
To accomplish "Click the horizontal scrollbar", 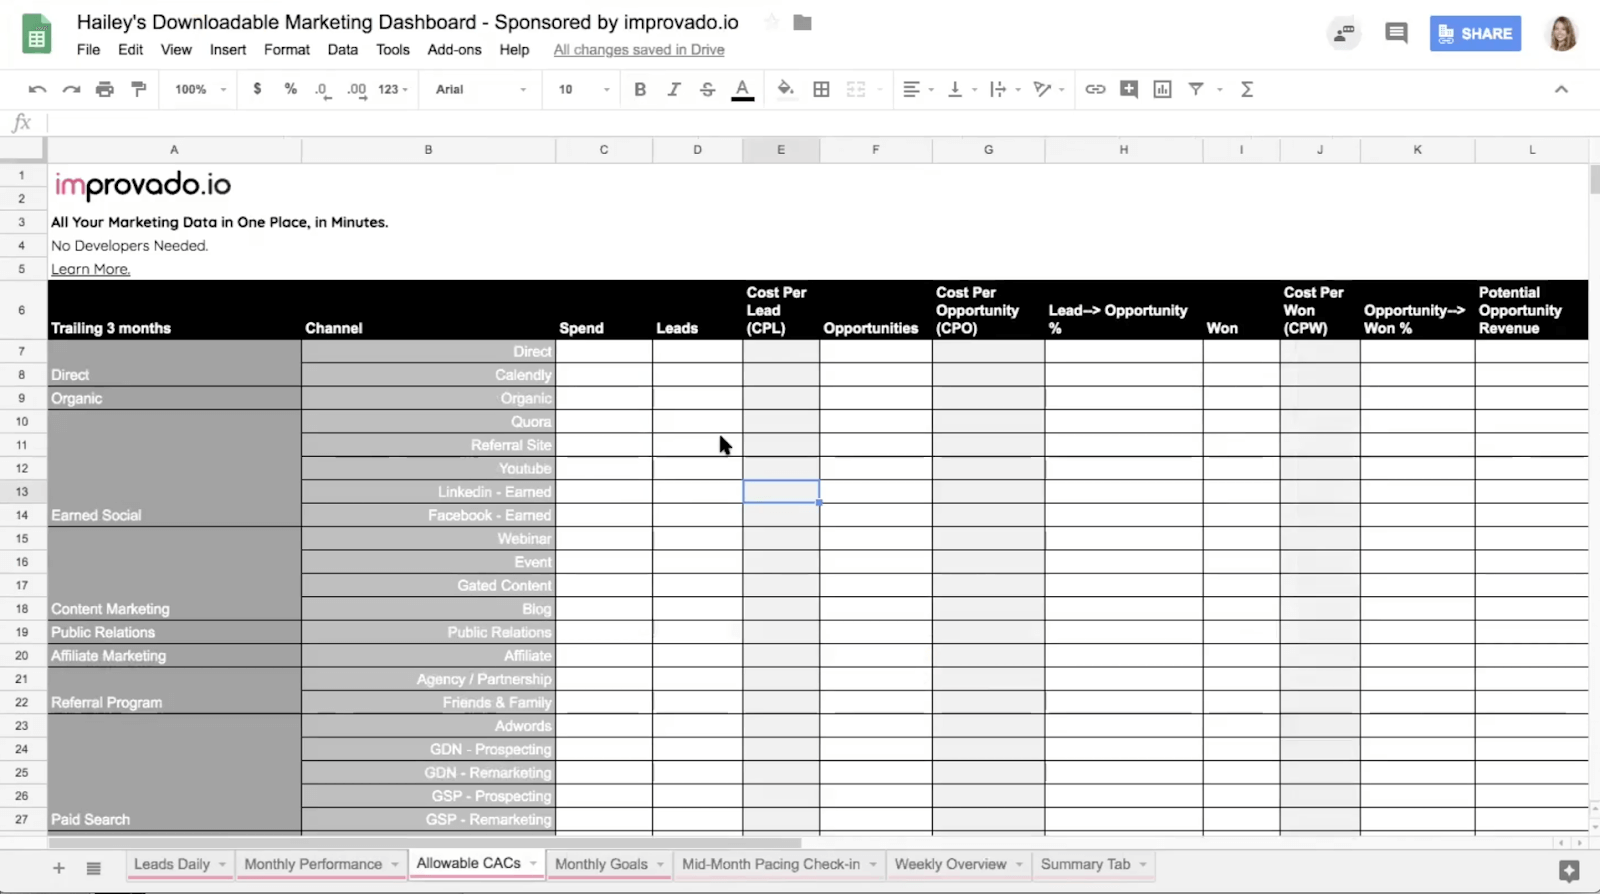I will (424, 843).
